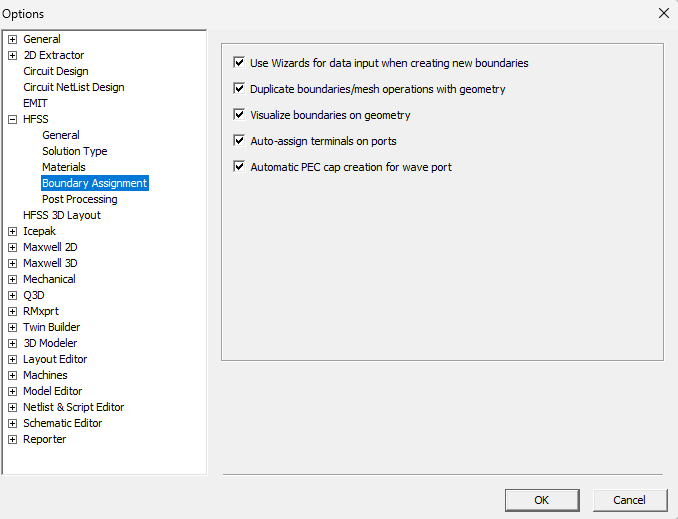Uncheck Duplicate boundaries/mesh operations with geometry
The height and width of the screenshot is (519, 678).
click(239, 89)
